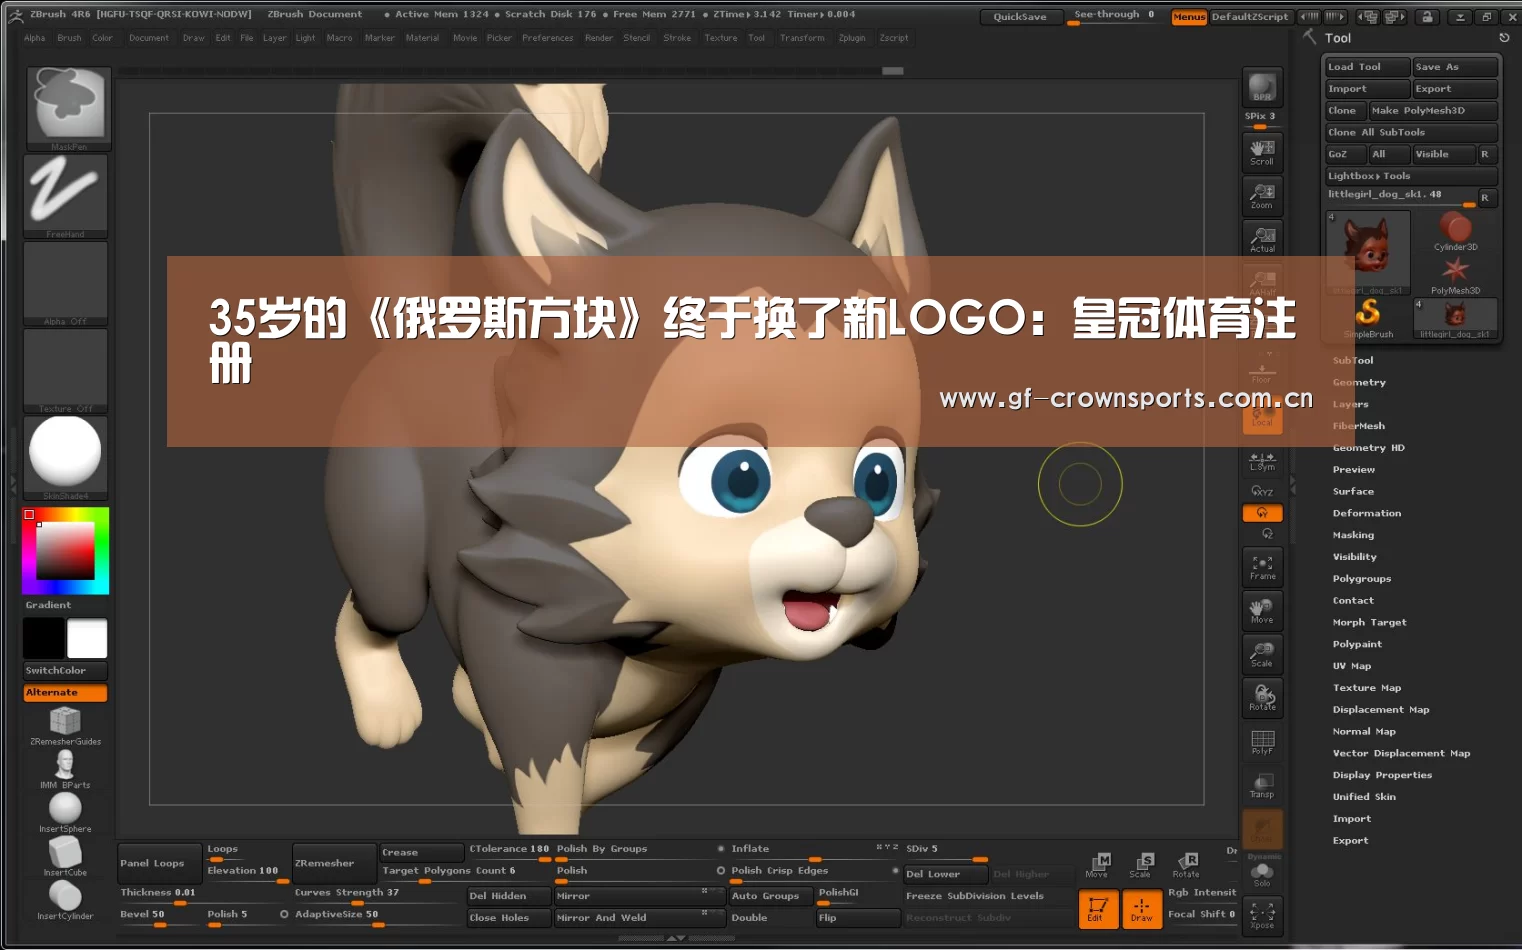Open the Alpha Off selector

pyautogui.click(x=66, y=283)
